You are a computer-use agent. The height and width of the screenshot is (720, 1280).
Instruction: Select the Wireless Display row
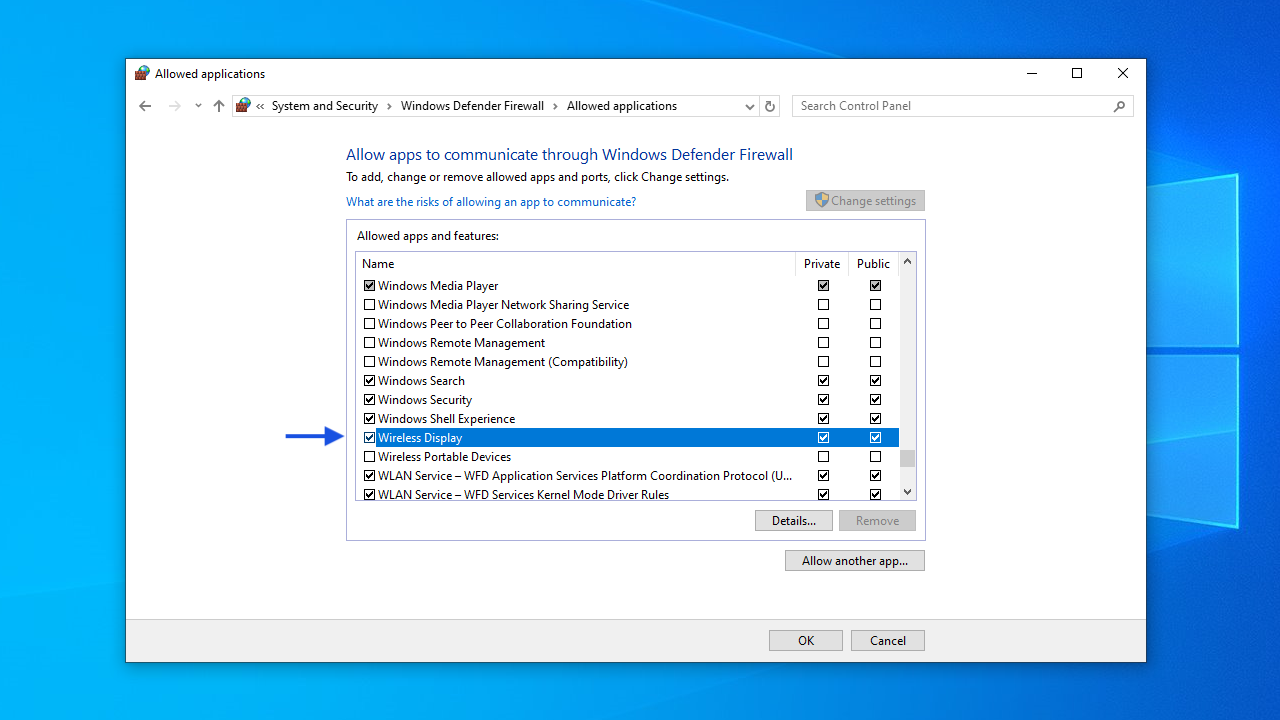628,438
